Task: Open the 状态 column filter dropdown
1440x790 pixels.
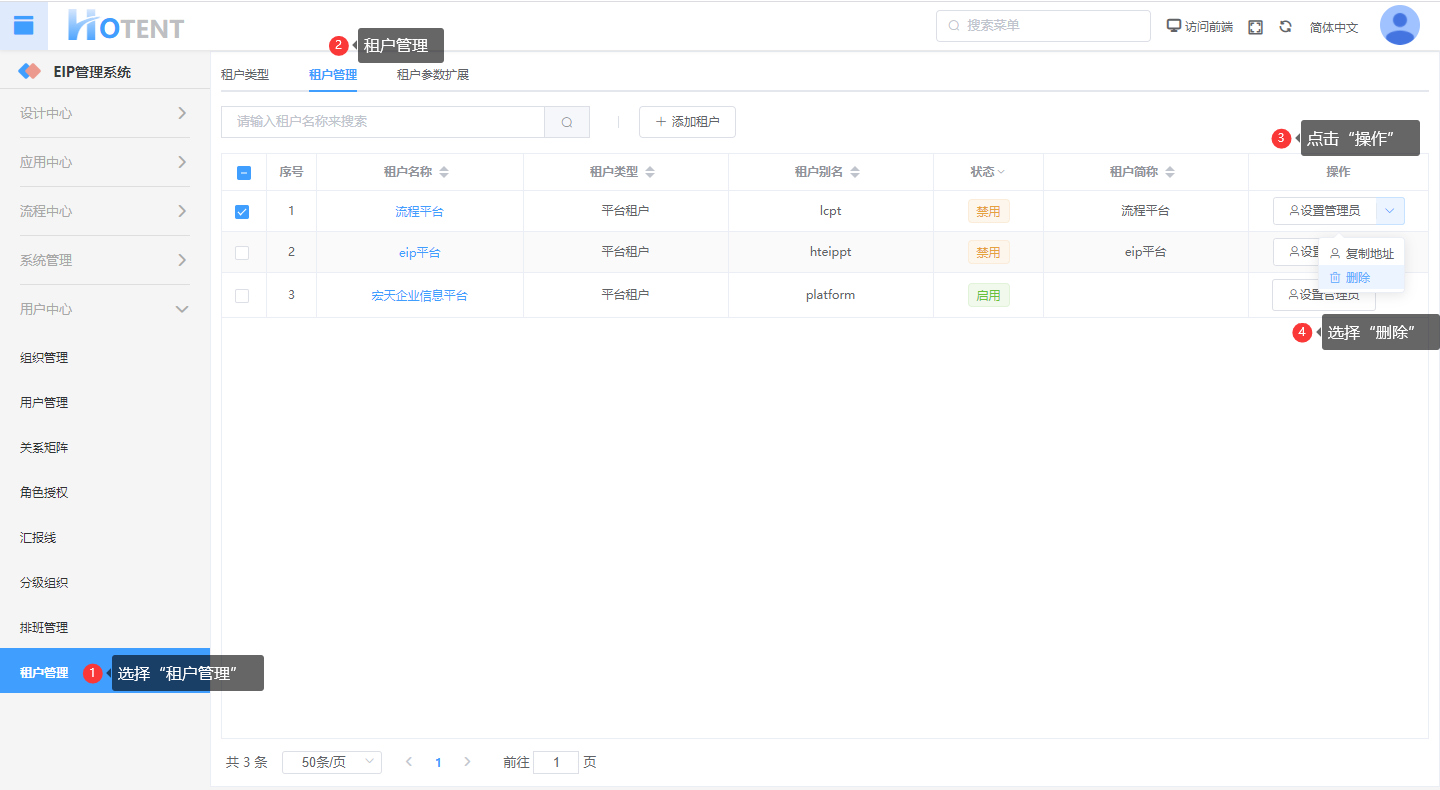Action: click(1000, 172)
